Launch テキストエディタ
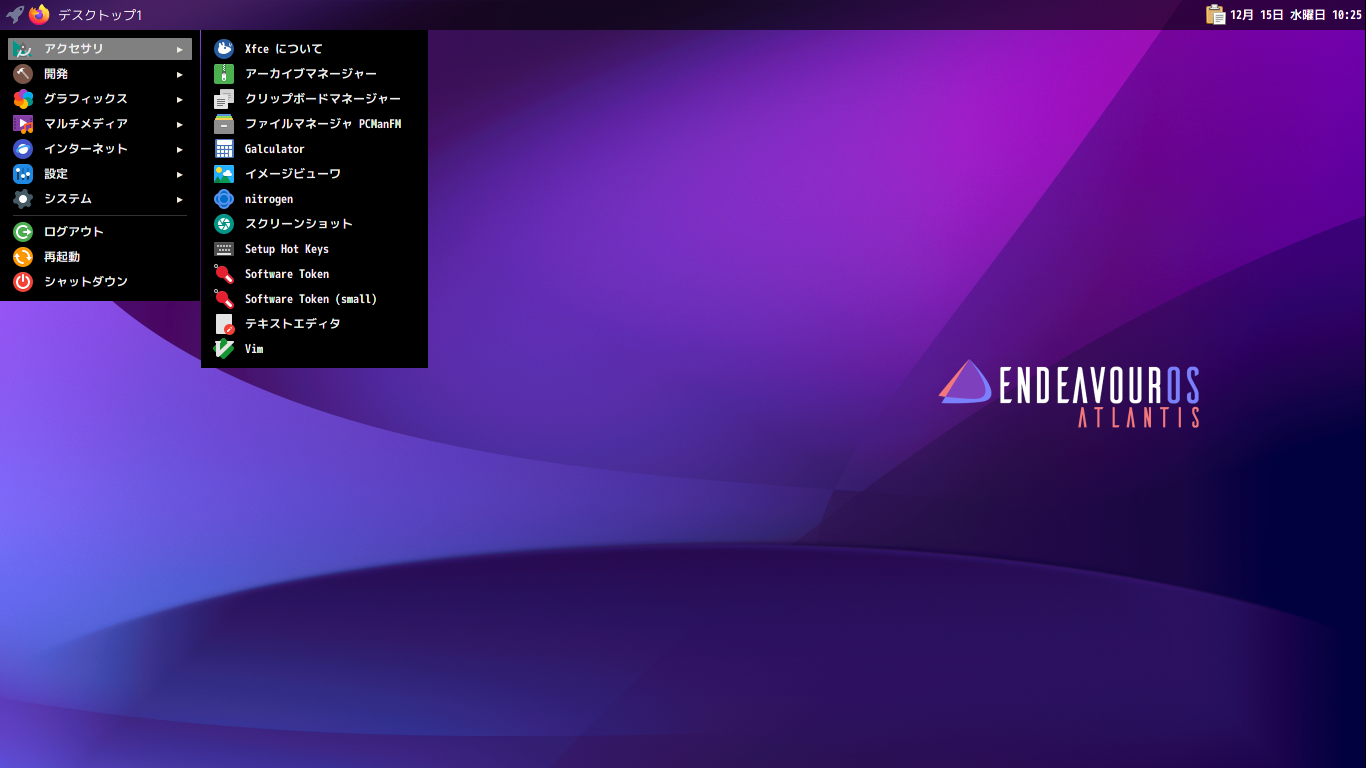 tap(314, 324)
